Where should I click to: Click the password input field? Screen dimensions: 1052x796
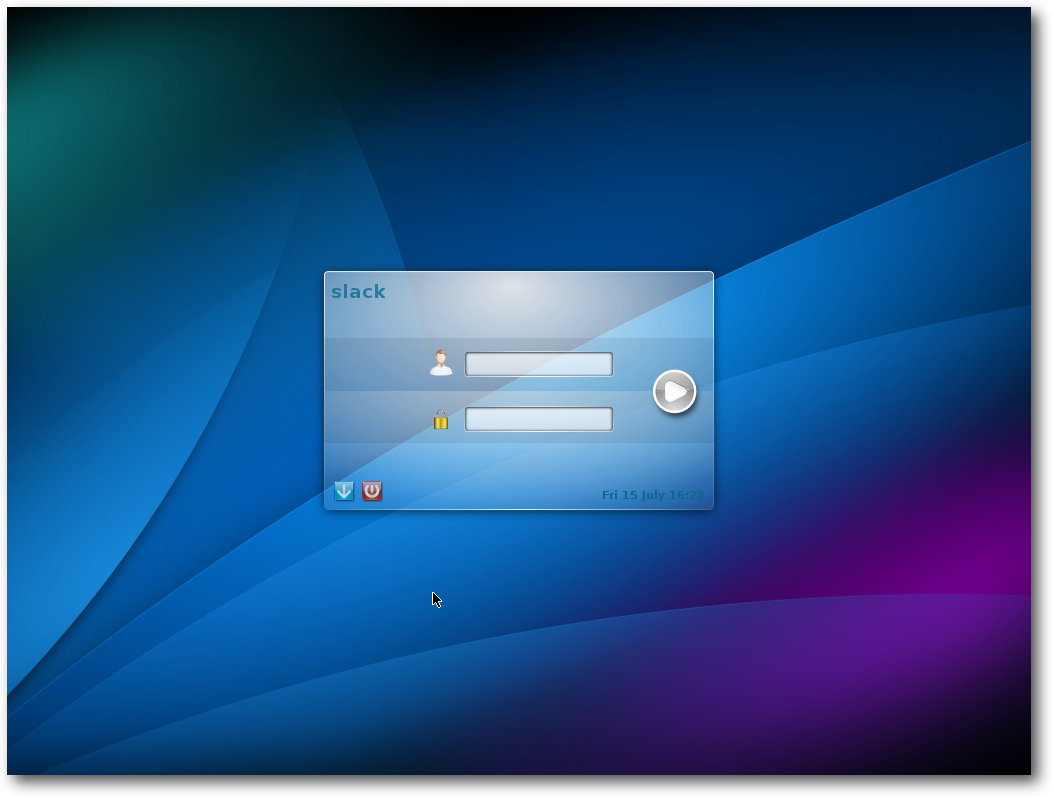click(539, 419)
